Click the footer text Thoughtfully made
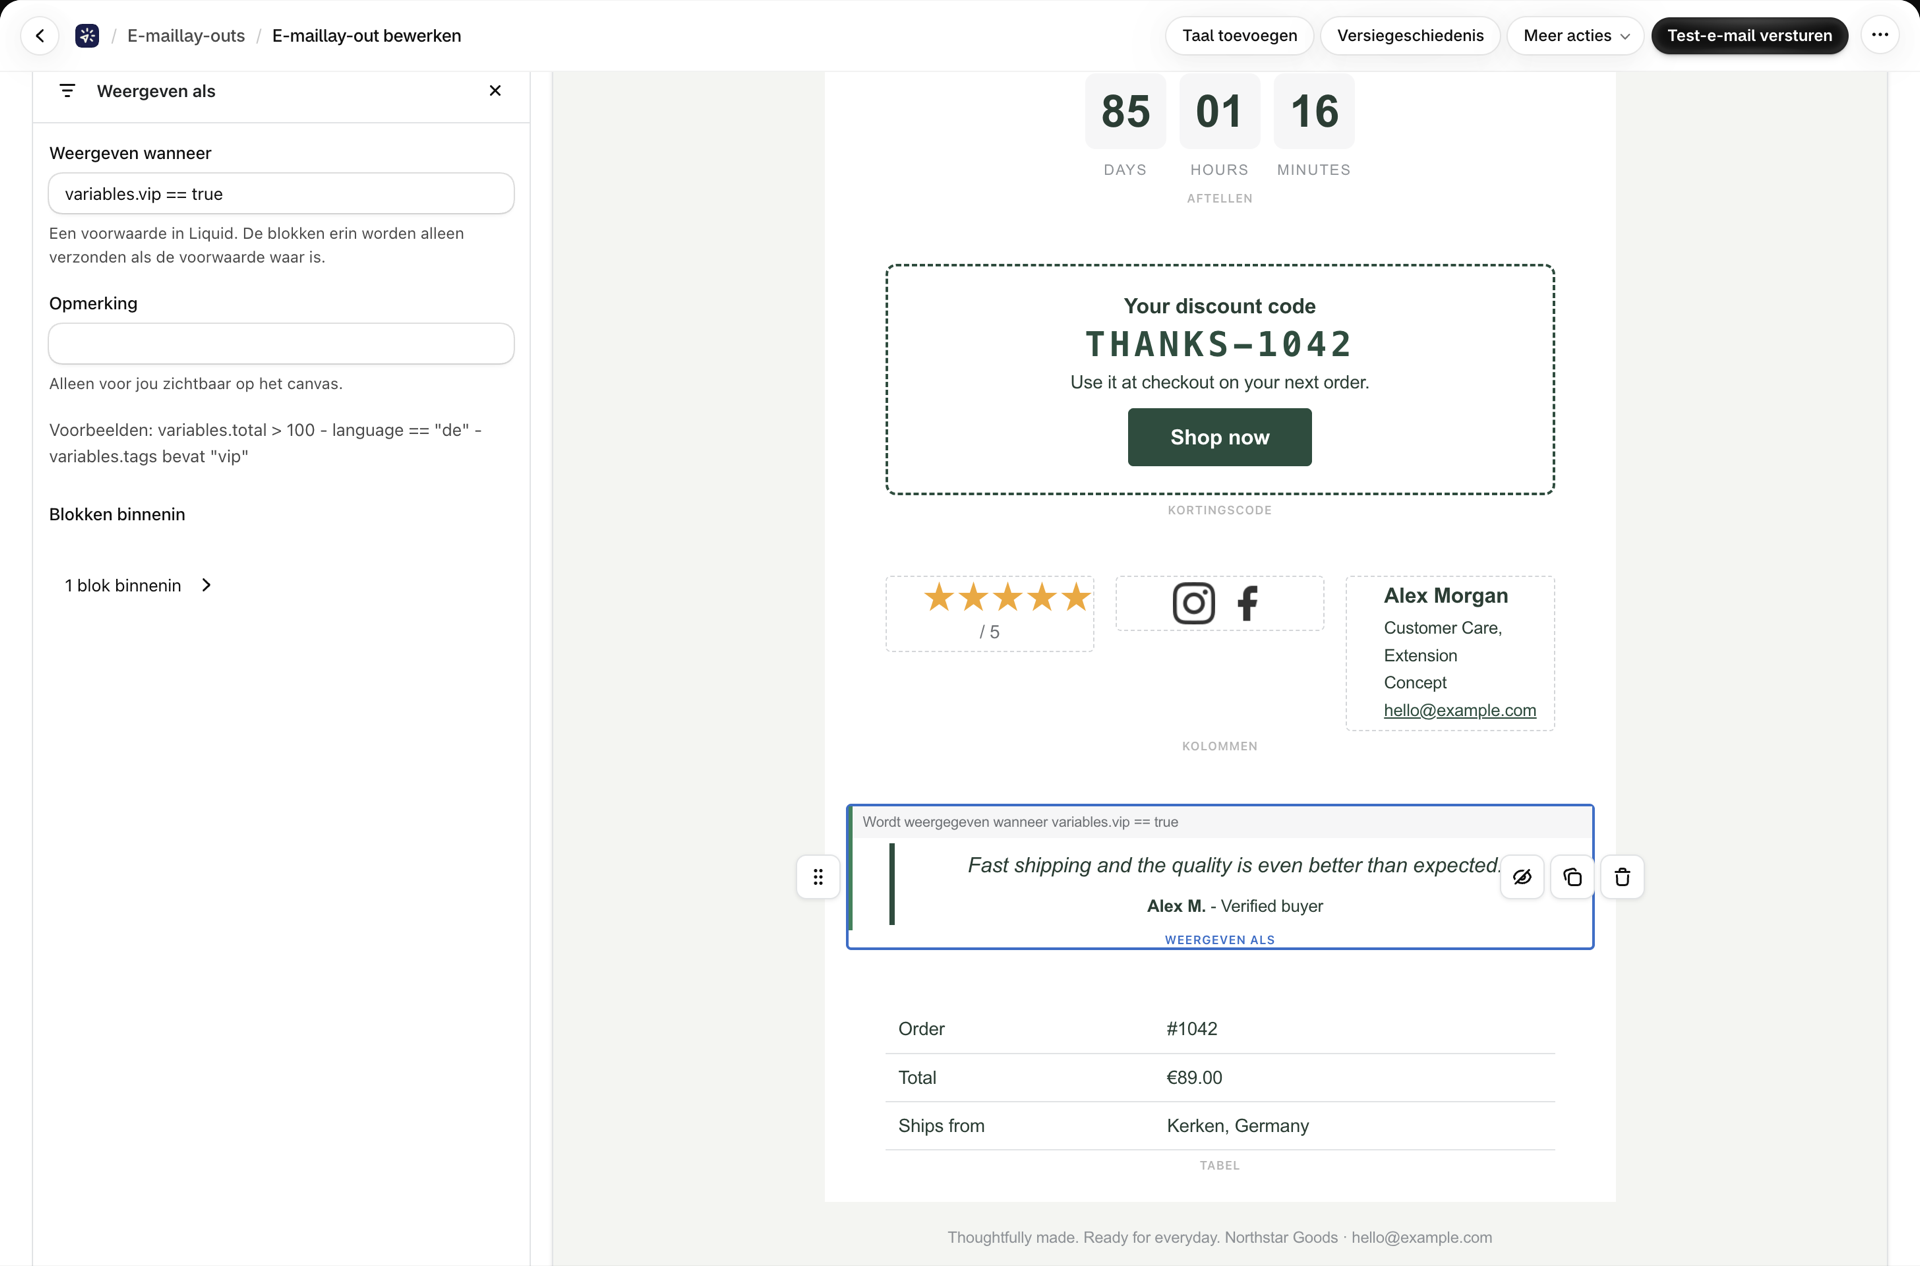Image resolution: width=1920 pixels, height=1266 pixels. [x=1219, y=1237]
